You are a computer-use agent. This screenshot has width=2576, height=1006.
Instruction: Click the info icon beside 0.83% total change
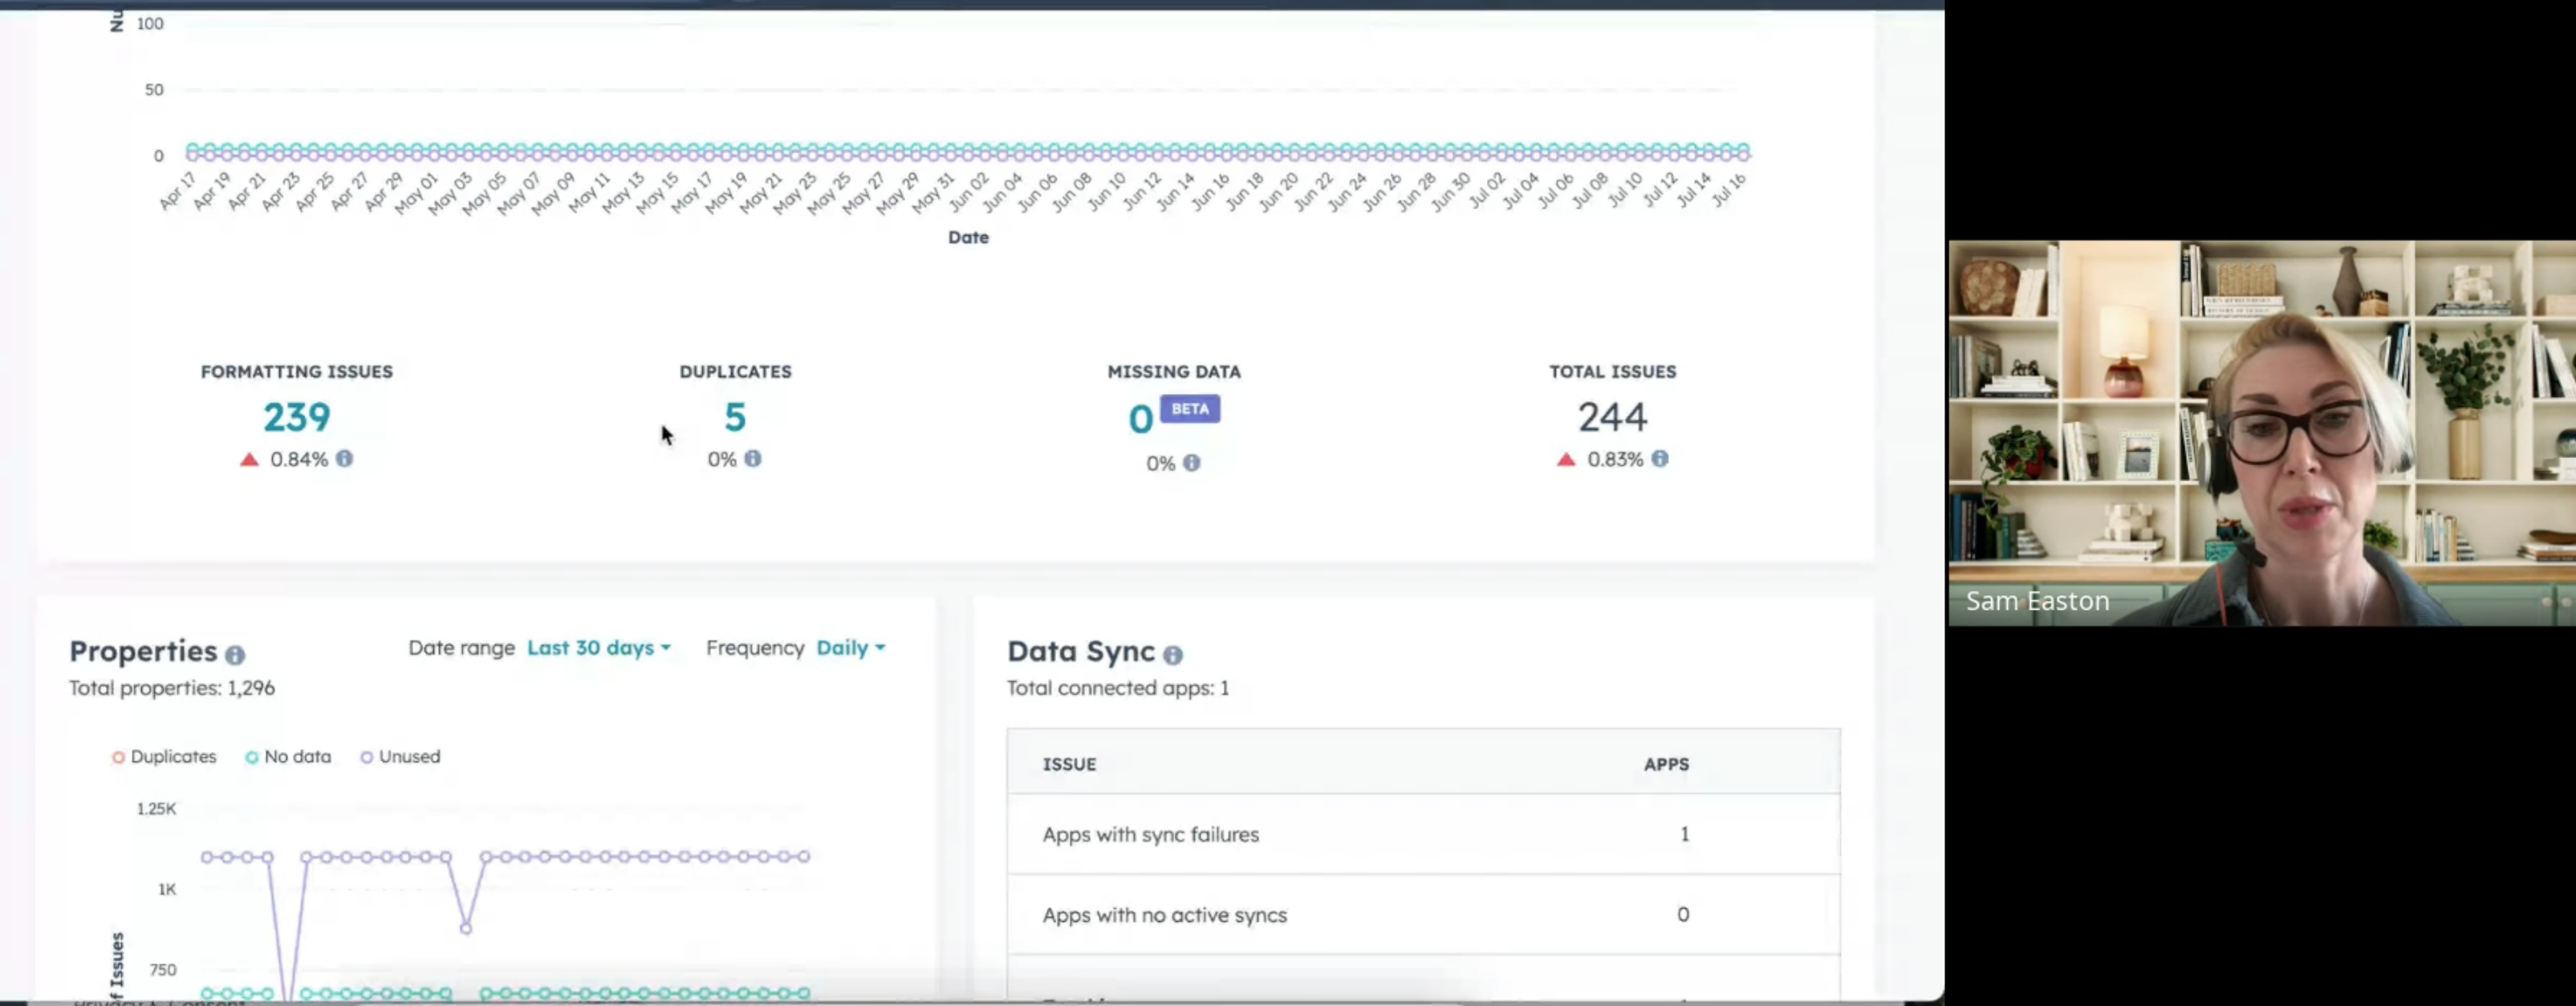(1660, 458)
